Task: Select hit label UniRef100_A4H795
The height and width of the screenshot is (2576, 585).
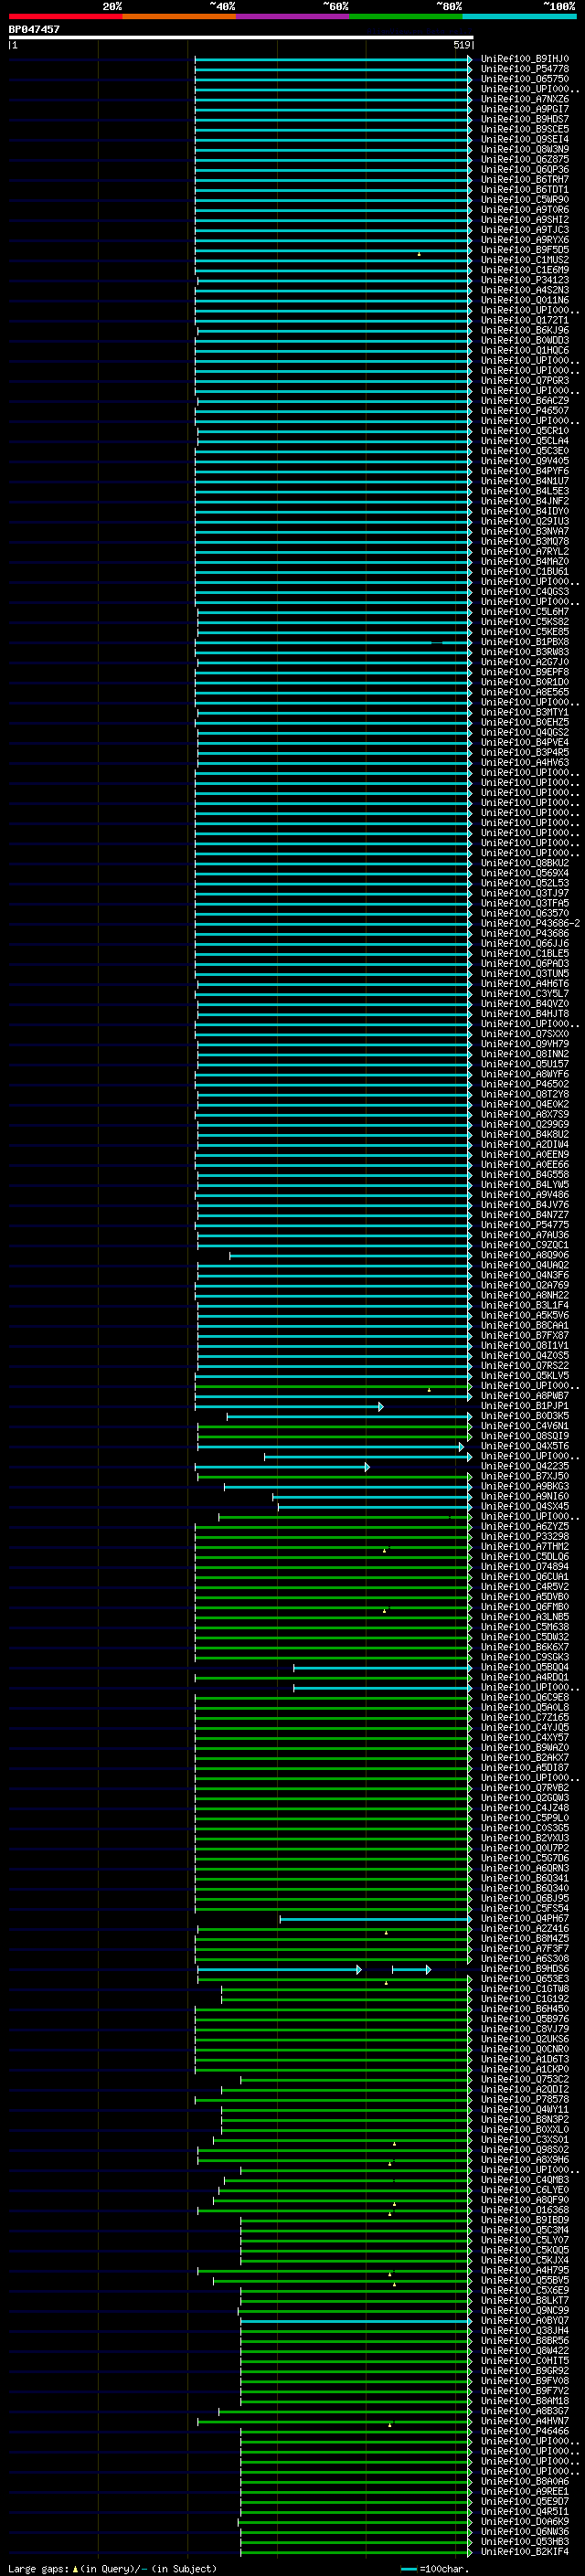Action: coord(524,2270)
